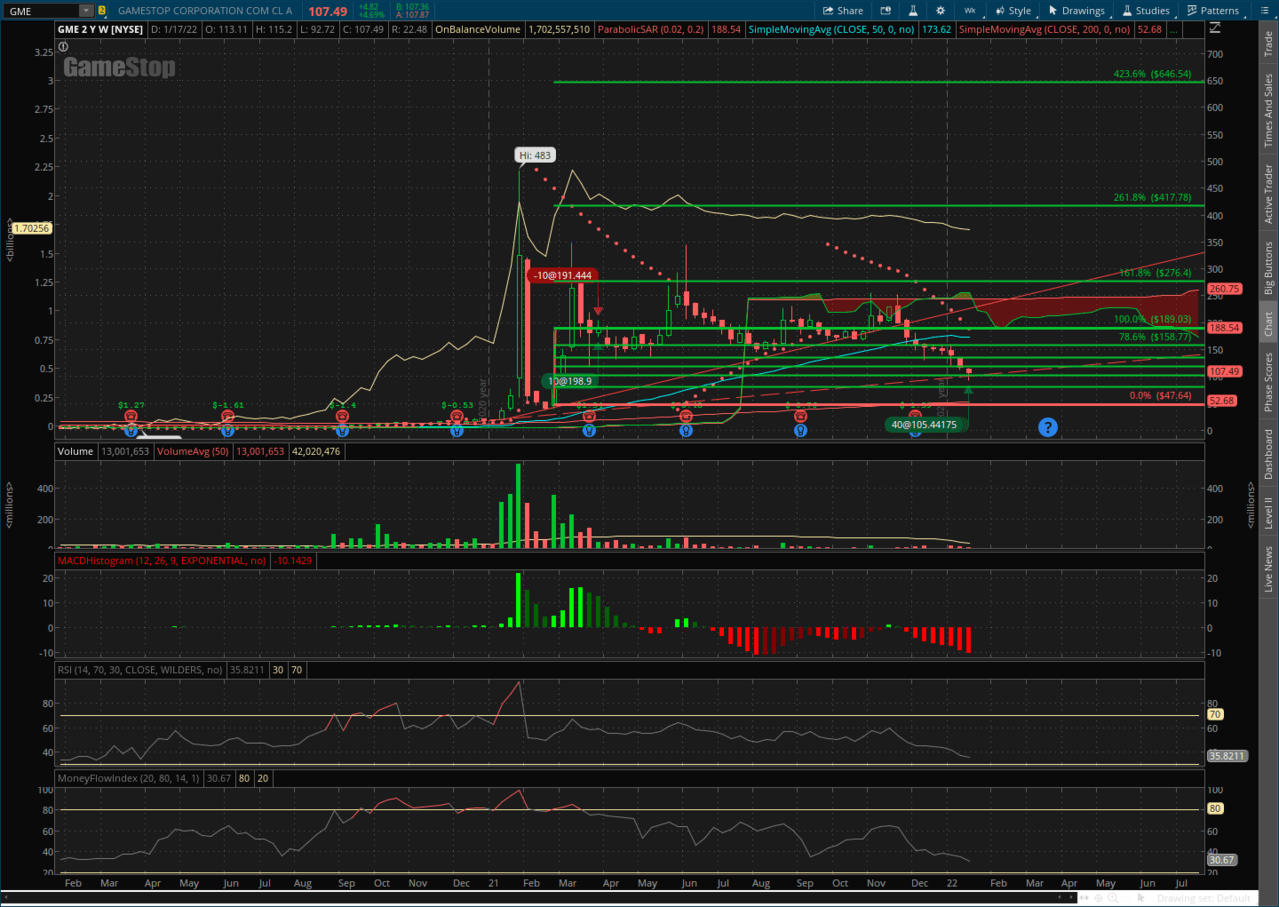The image size is (1279, 907).
Task: Click the 107.49 current price axis bubble
Action: pos(1224,372)
